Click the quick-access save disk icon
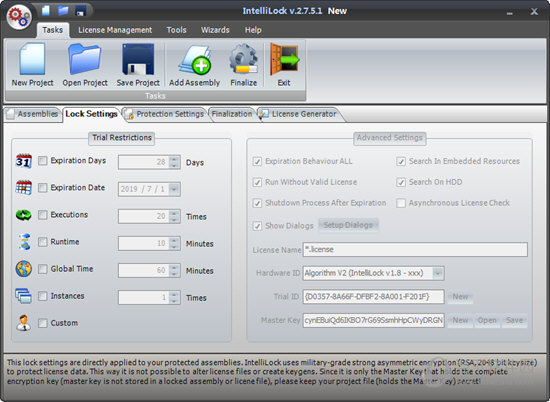Image resolution: width=550 pixels, height=402 pixels. tap(81, 11)
